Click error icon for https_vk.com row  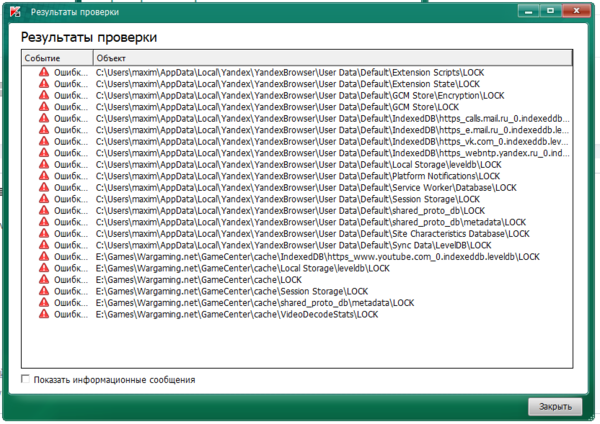point(44,141)
